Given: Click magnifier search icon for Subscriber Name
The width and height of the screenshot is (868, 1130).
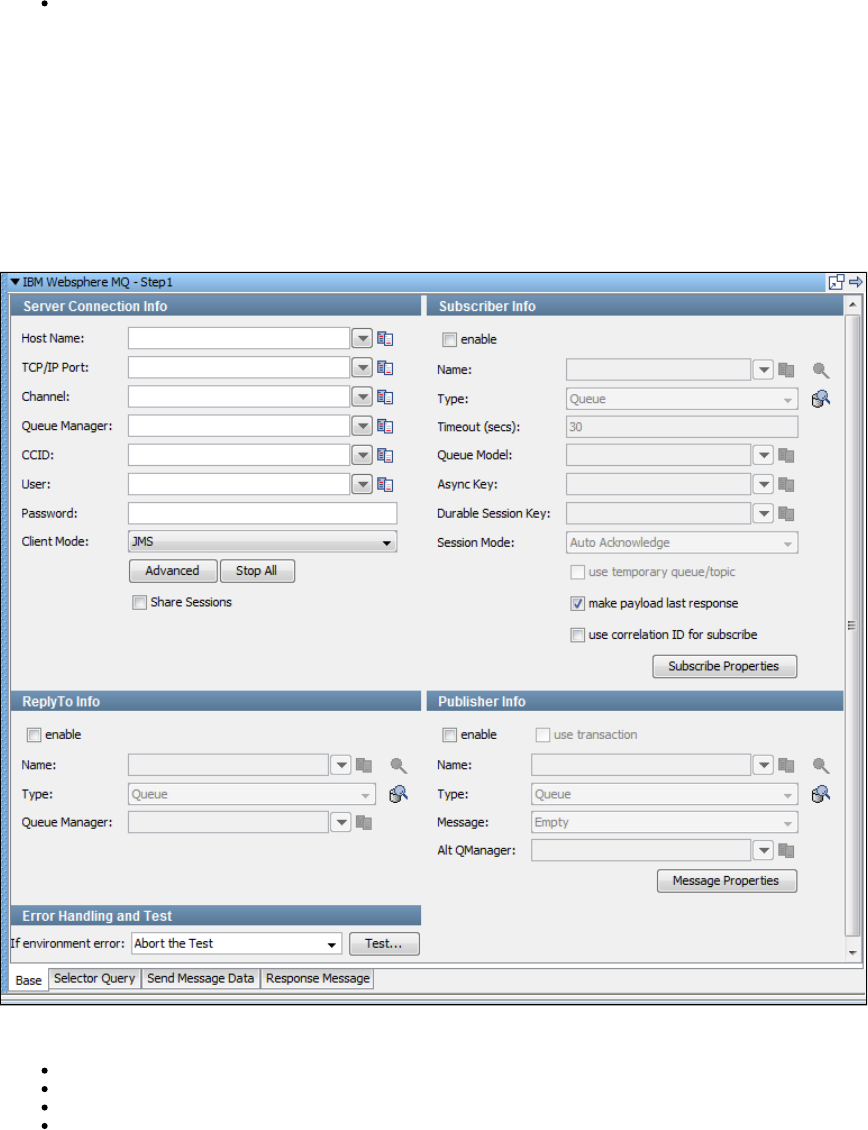Looking at the screenshot, I should 820,370.
